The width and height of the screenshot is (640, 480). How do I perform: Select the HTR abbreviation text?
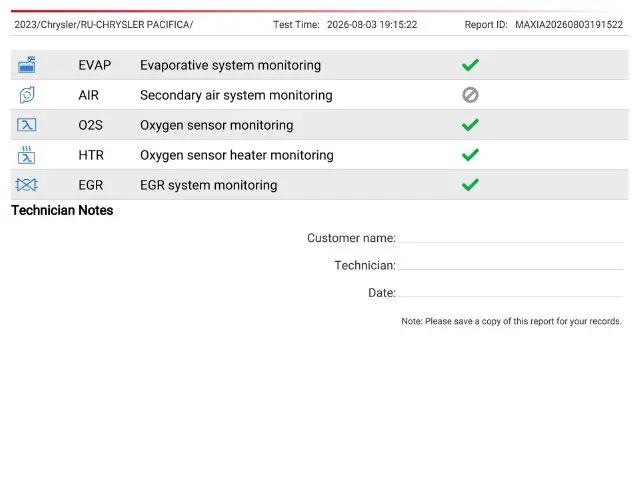[91, 155]
